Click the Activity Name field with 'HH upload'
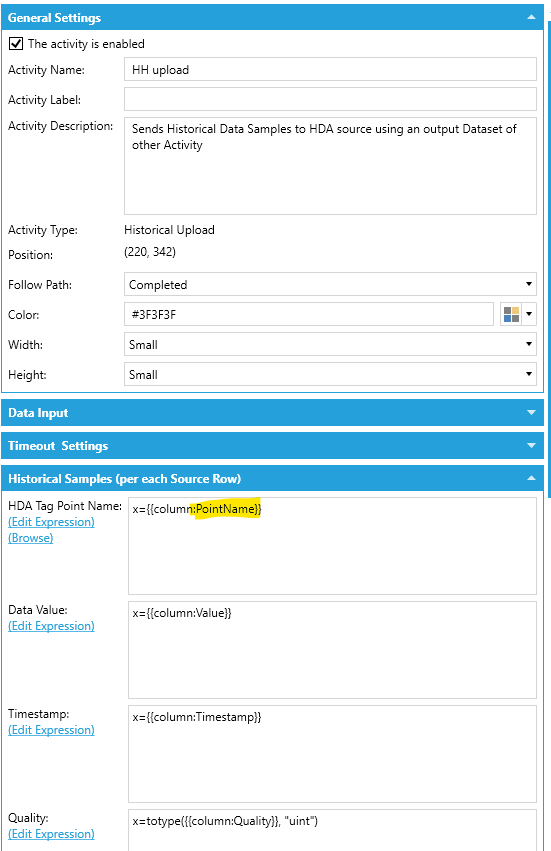The width and height of the screenshot is (551, 851). coord(330,69)
